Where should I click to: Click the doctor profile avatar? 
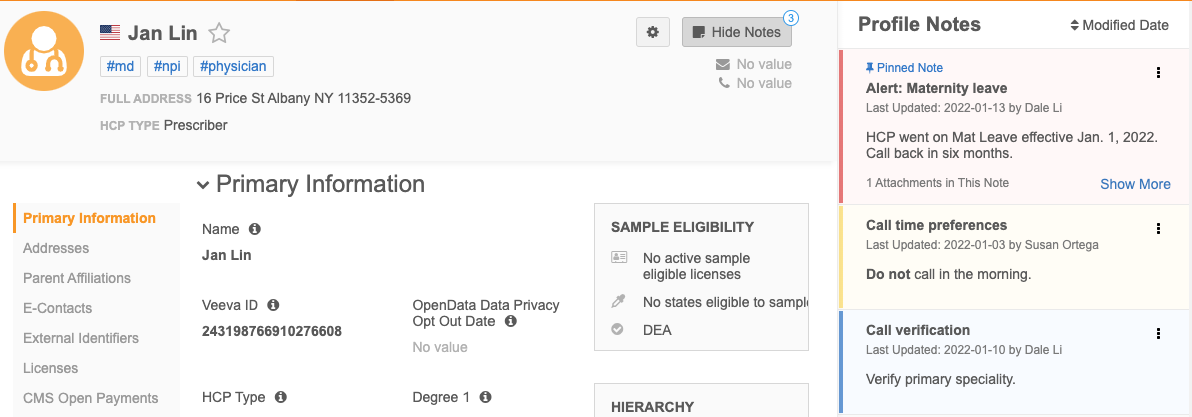(43, 52)
